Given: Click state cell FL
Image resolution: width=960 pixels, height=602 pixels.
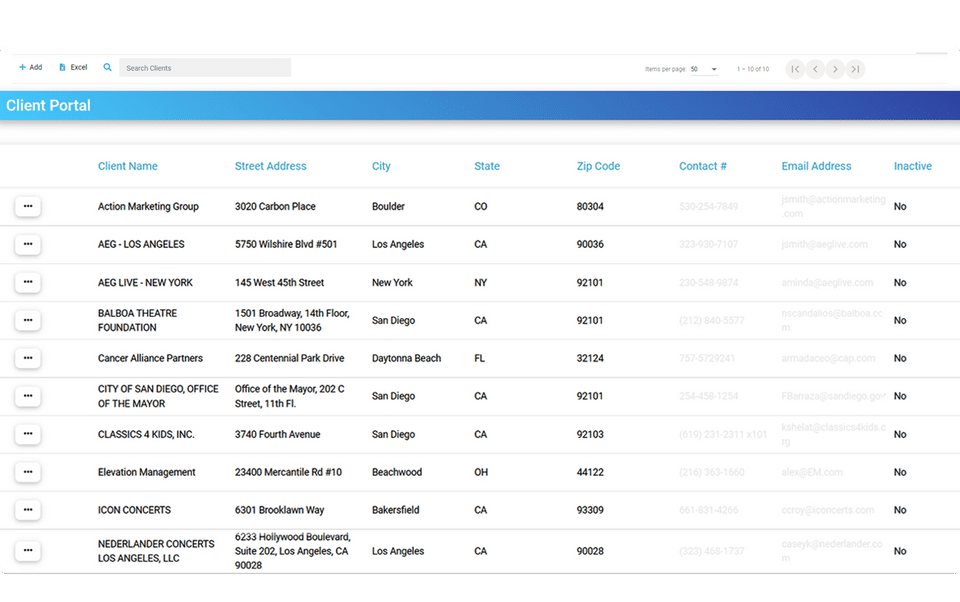Looking at the screenshot, I should [479, 358].
